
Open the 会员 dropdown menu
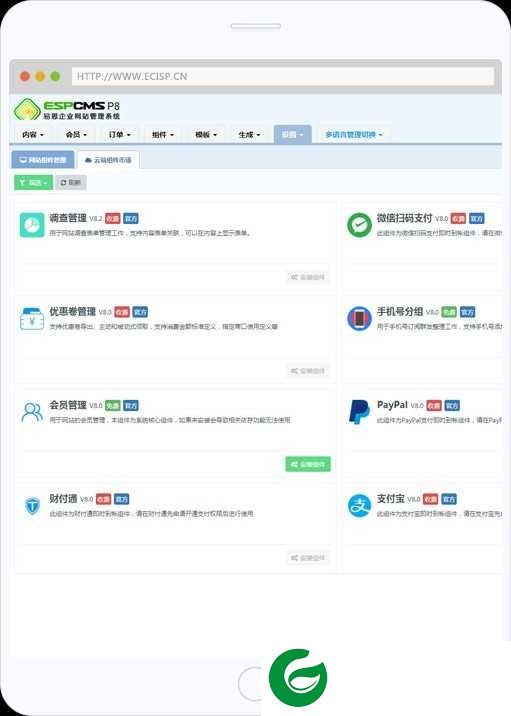coord(76,135)
